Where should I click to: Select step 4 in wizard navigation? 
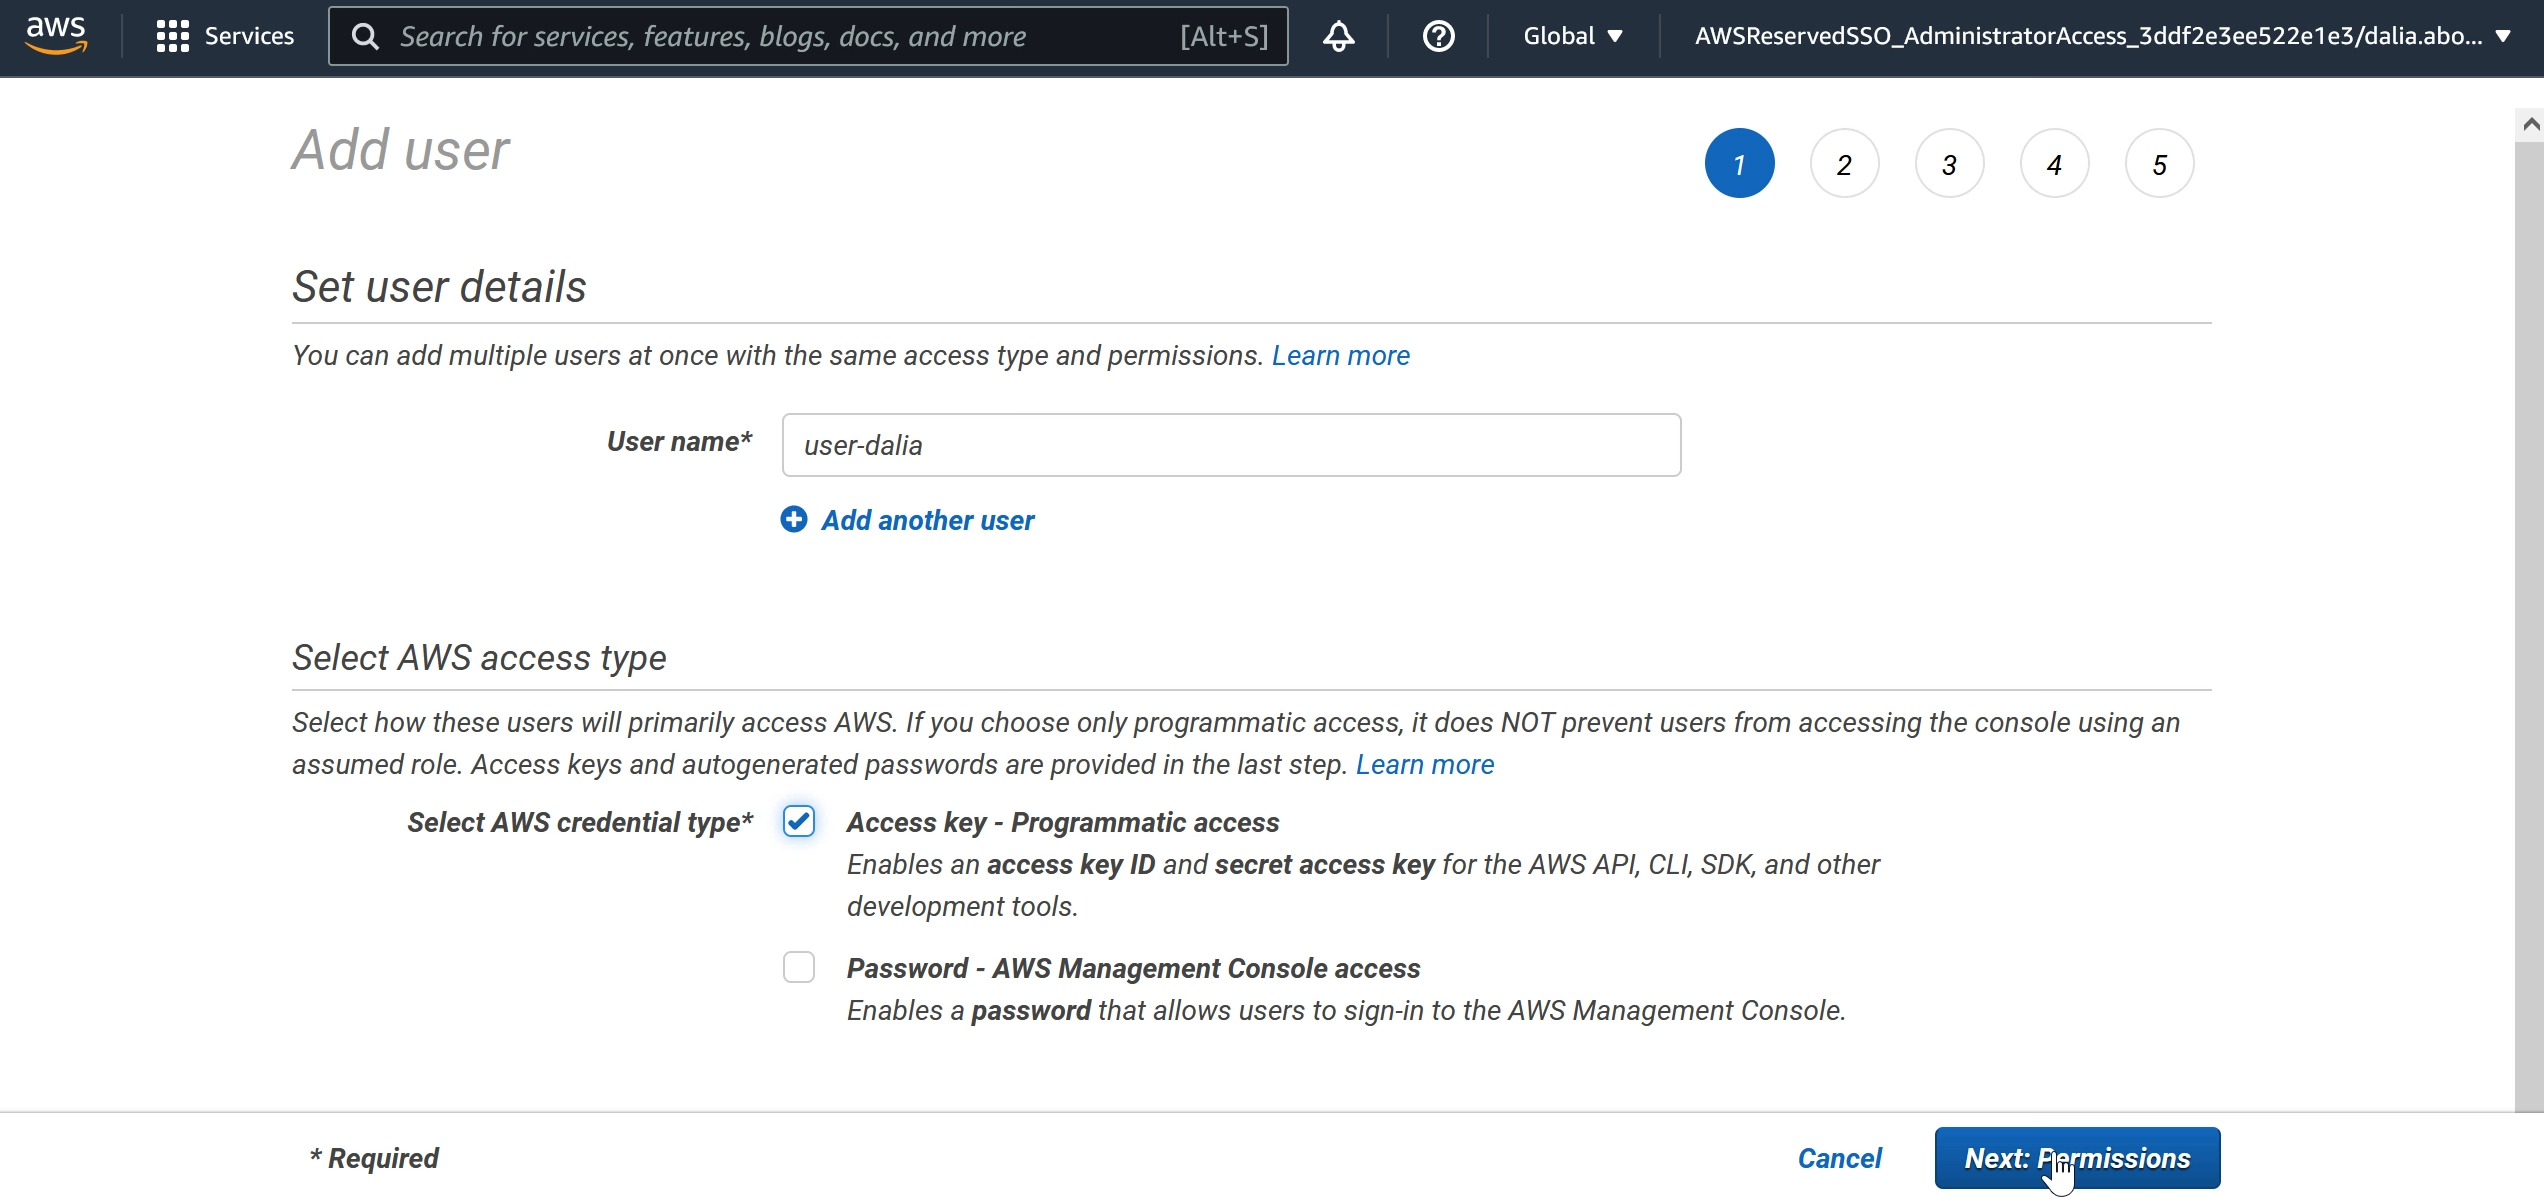click(2052, 162)
